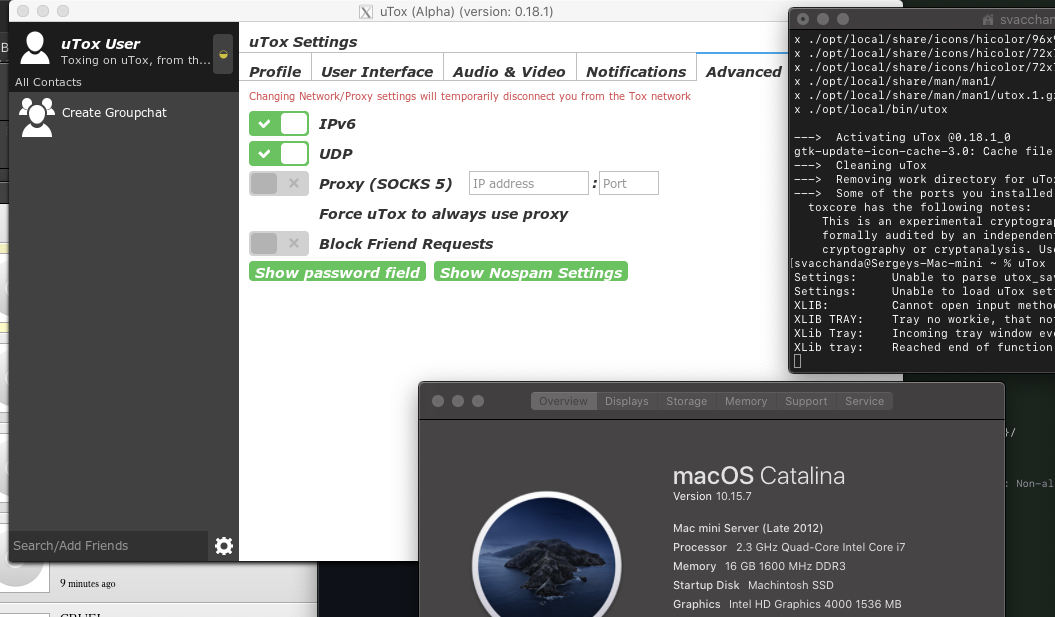Click the Search/Add Friends field
Viewport: 1055px width, 617px height.
(x=108, y=546)
